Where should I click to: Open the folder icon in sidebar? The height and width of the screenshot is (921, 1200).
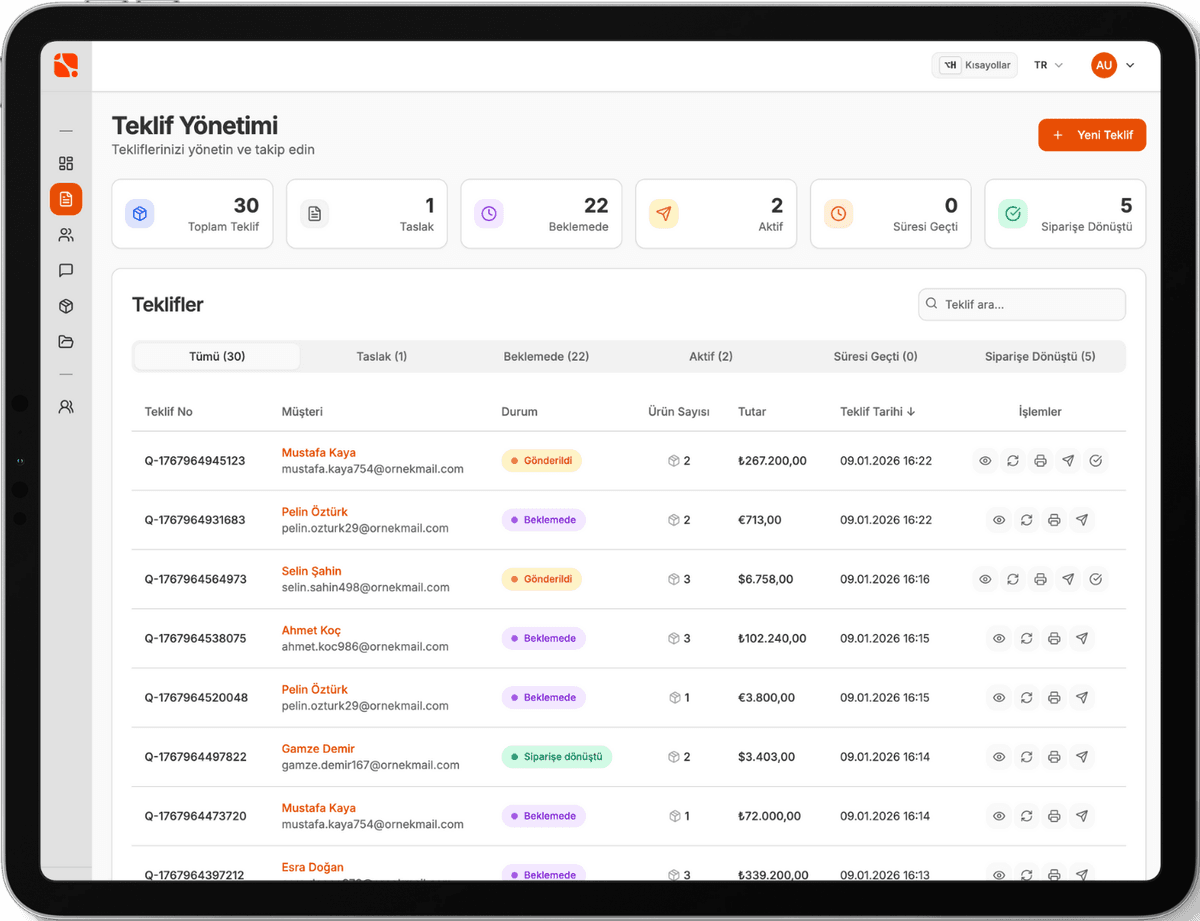click(x=66, y=342)
